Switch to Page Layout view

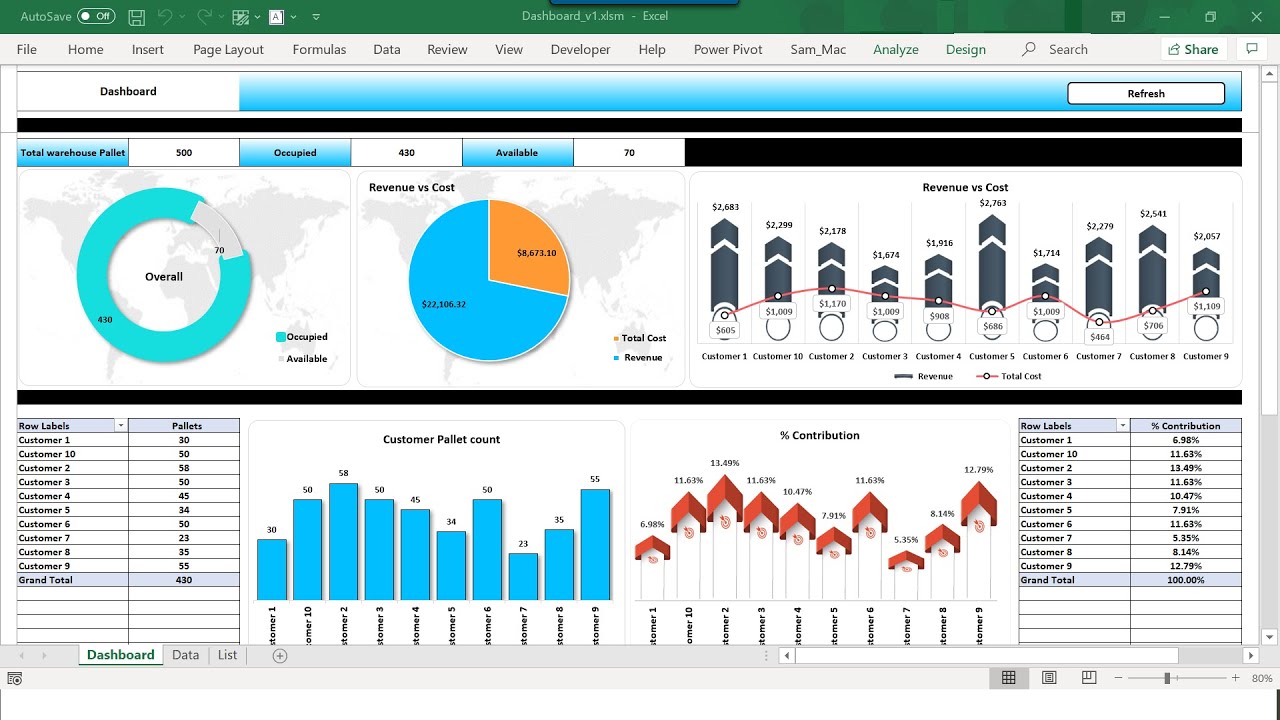tap(1049, 678)
